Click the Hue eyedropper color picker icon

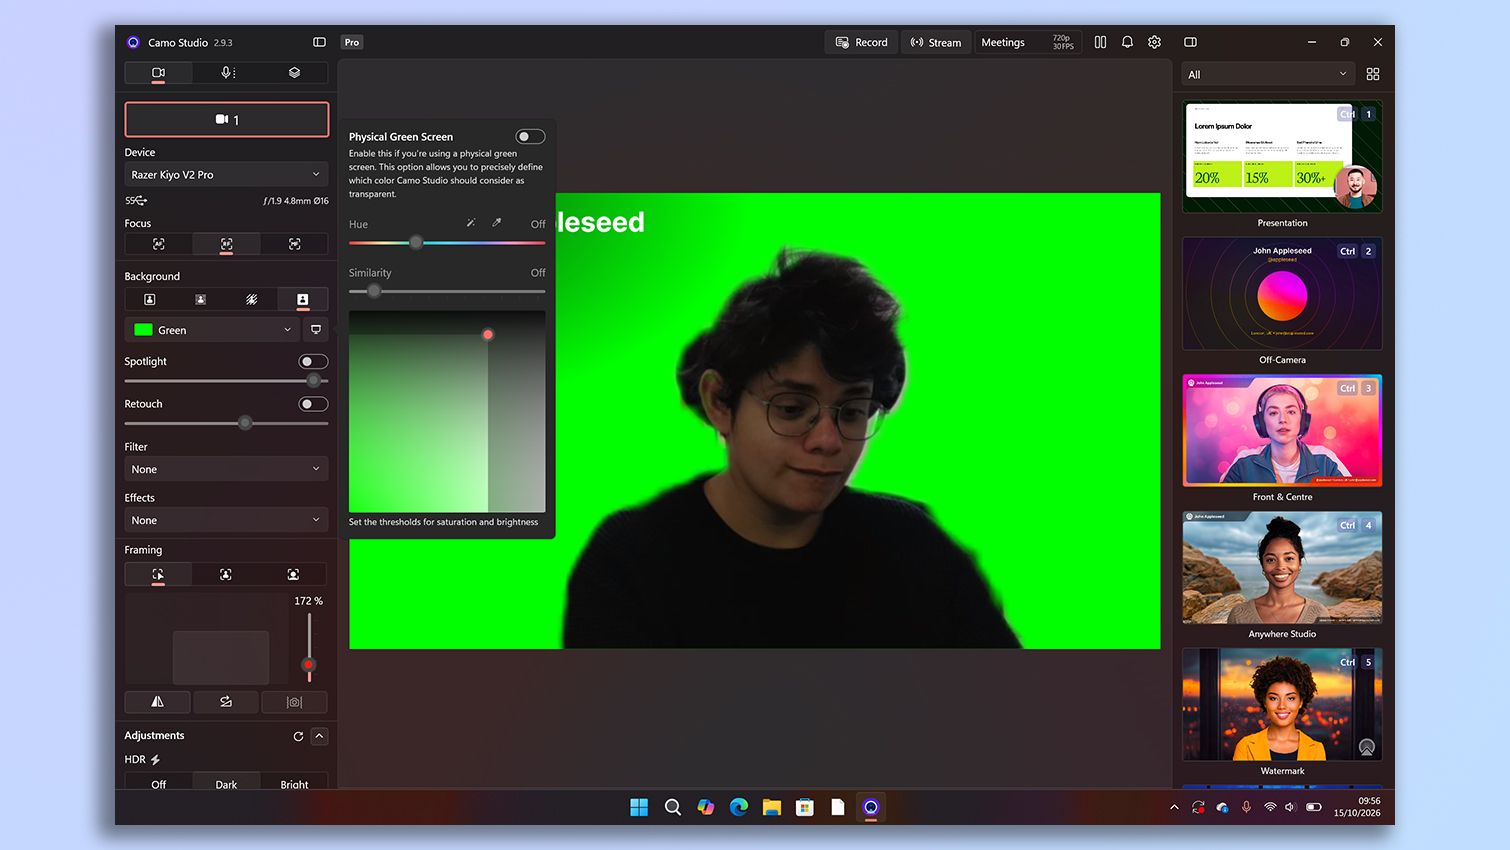tap(496, 223)
